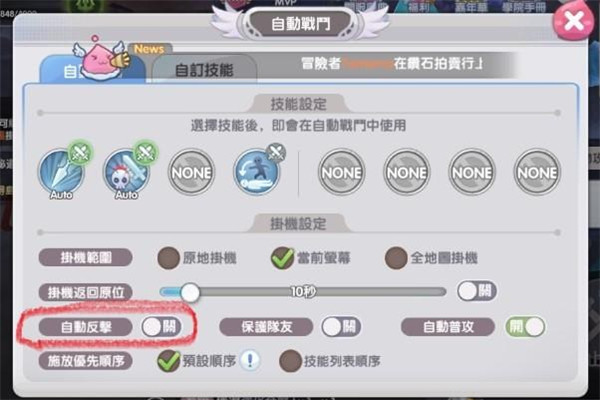Open the last NONE skill slot
This screenshot has height=400, width=600.
coord(537,172)
